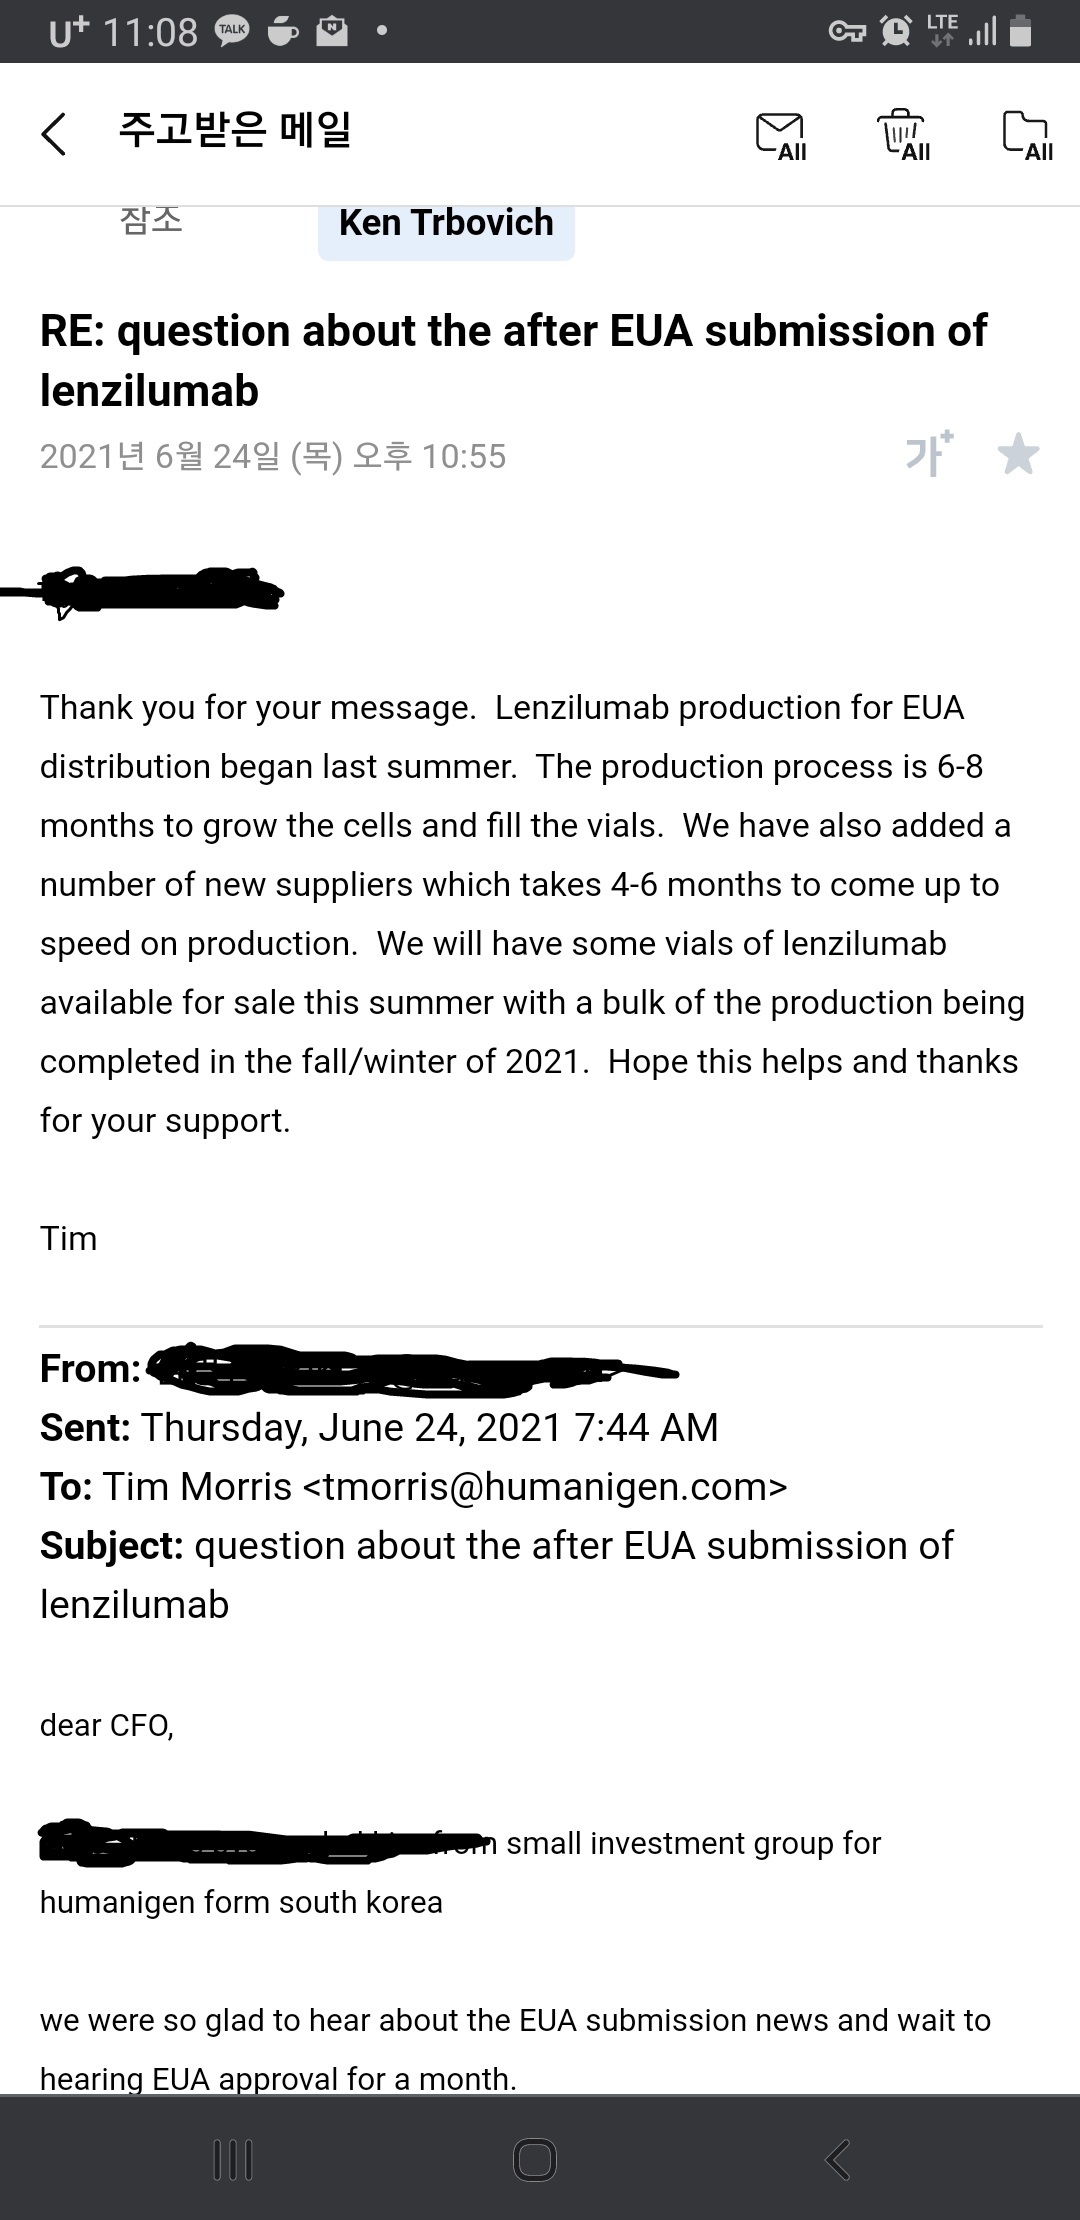The height and width of the screenshot is (2220, 1080).
Task: Tap the delete-all trash icon
Action: pyautogui.click(x=904, y=134)
